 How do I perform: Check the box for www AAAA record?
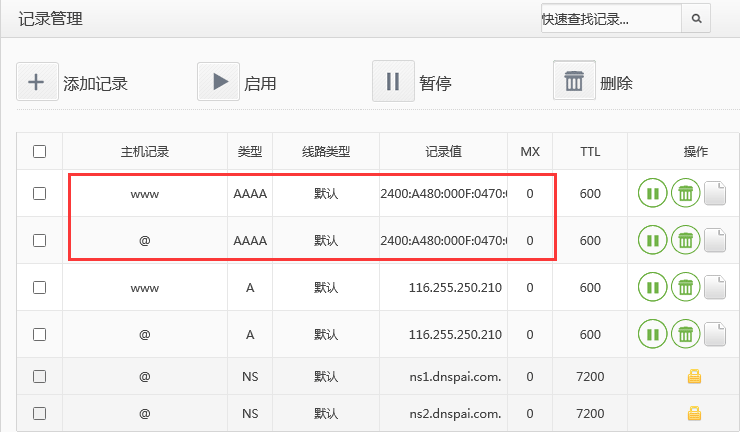click(40, 194)
